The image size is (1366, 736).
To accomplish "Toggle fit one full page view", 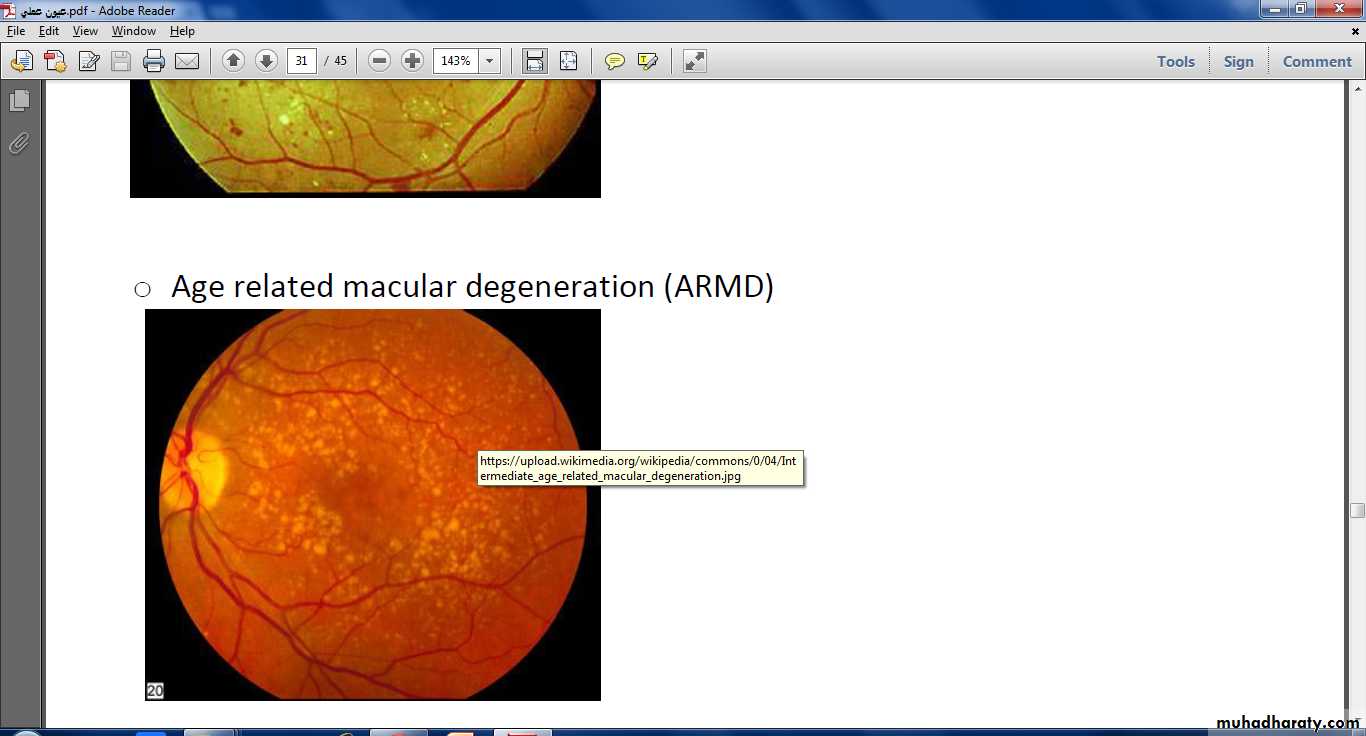I will [568, 62].
